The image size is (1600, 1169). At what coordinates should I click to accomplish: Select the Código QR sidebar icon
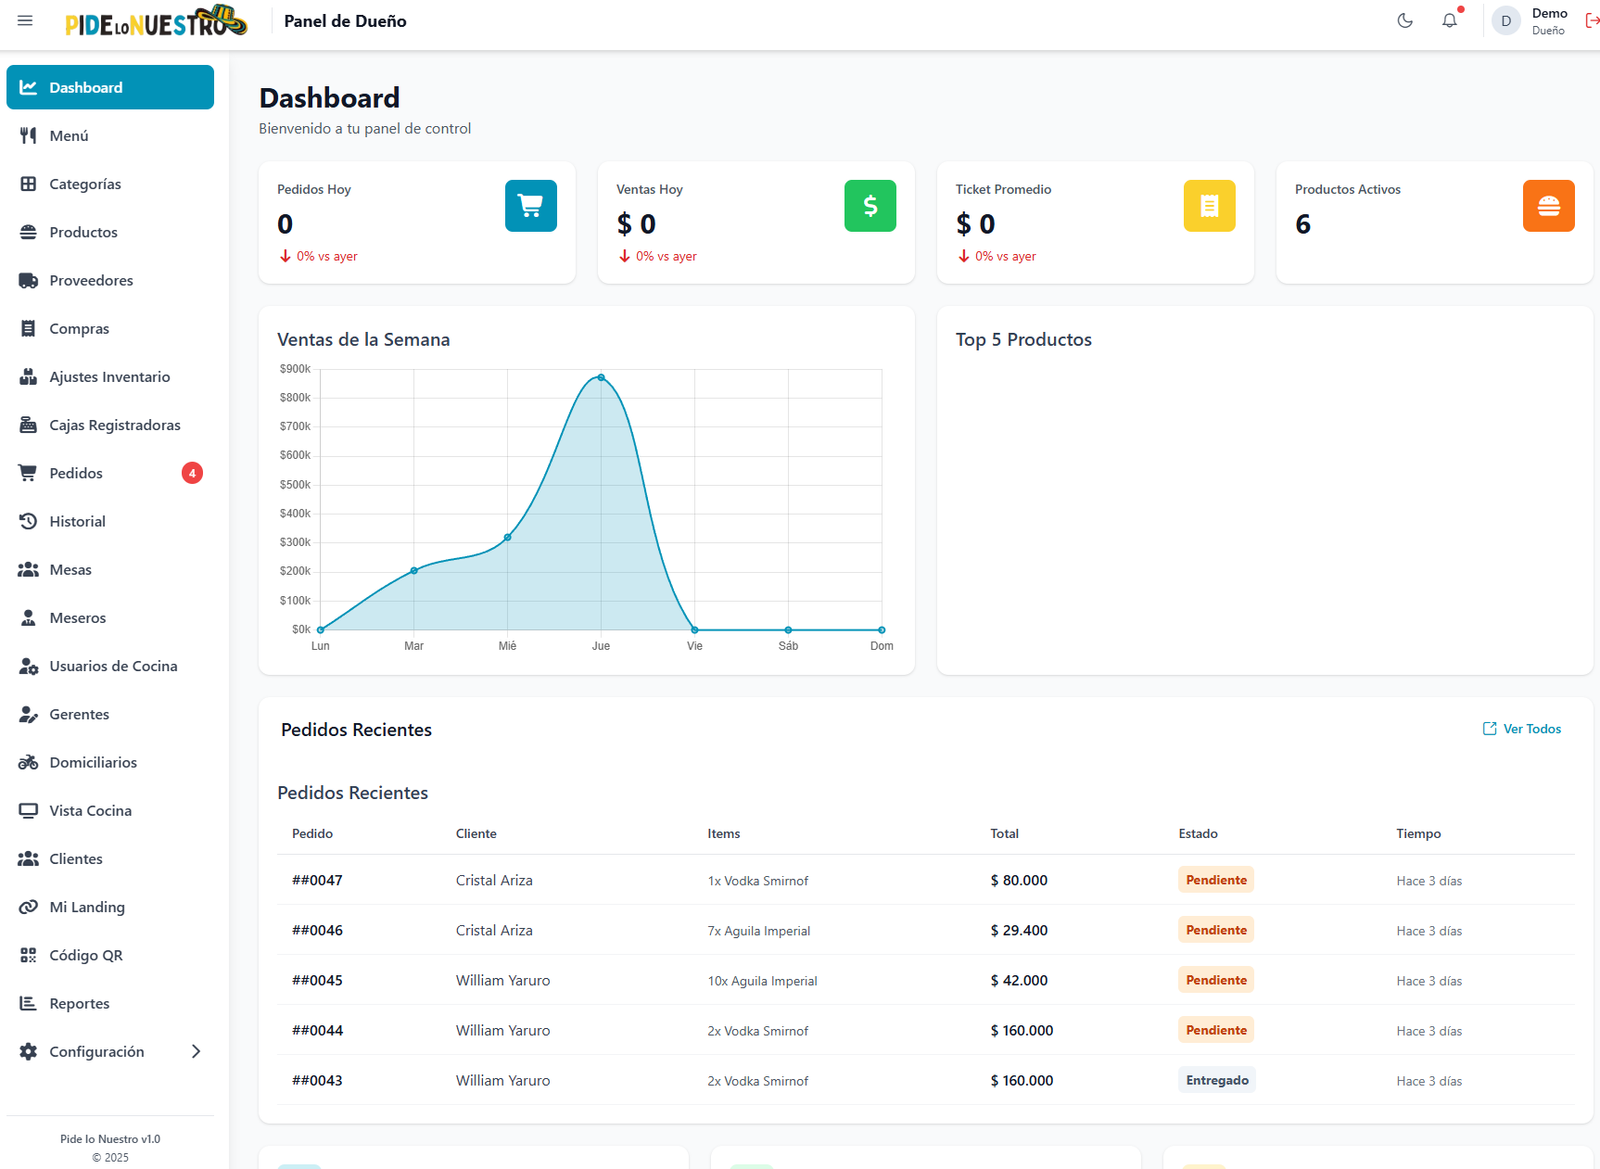coord(27,955)
